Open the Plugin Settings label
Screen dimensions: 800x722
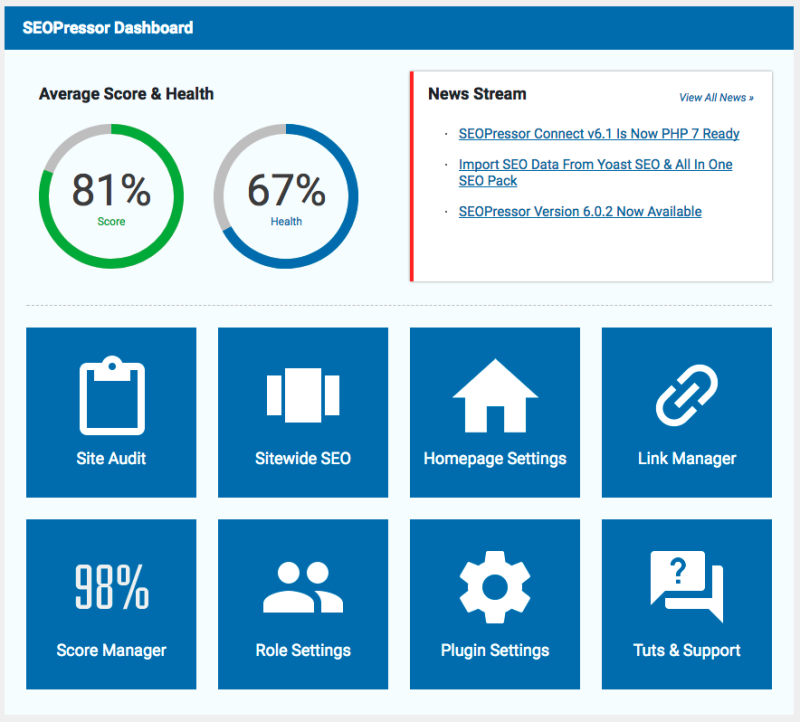point(495,651)
